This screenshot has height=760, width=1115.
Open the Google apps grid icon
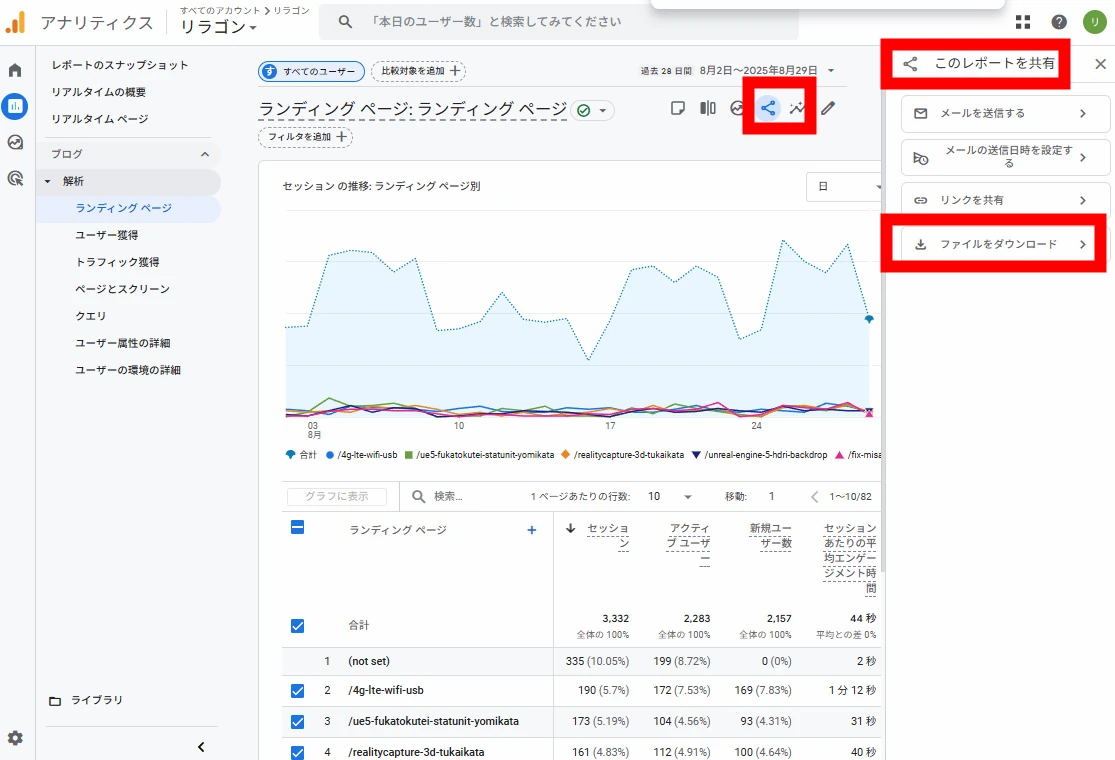coord(1023,22)
